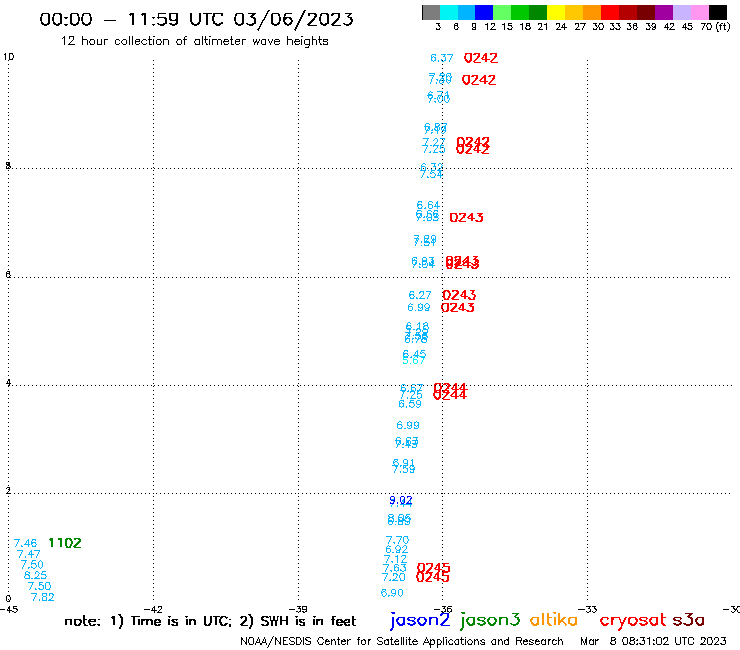This screenshot has height=650, width=740.
Task: Click the wave height value '6.92'
Action: coord(396,549)
